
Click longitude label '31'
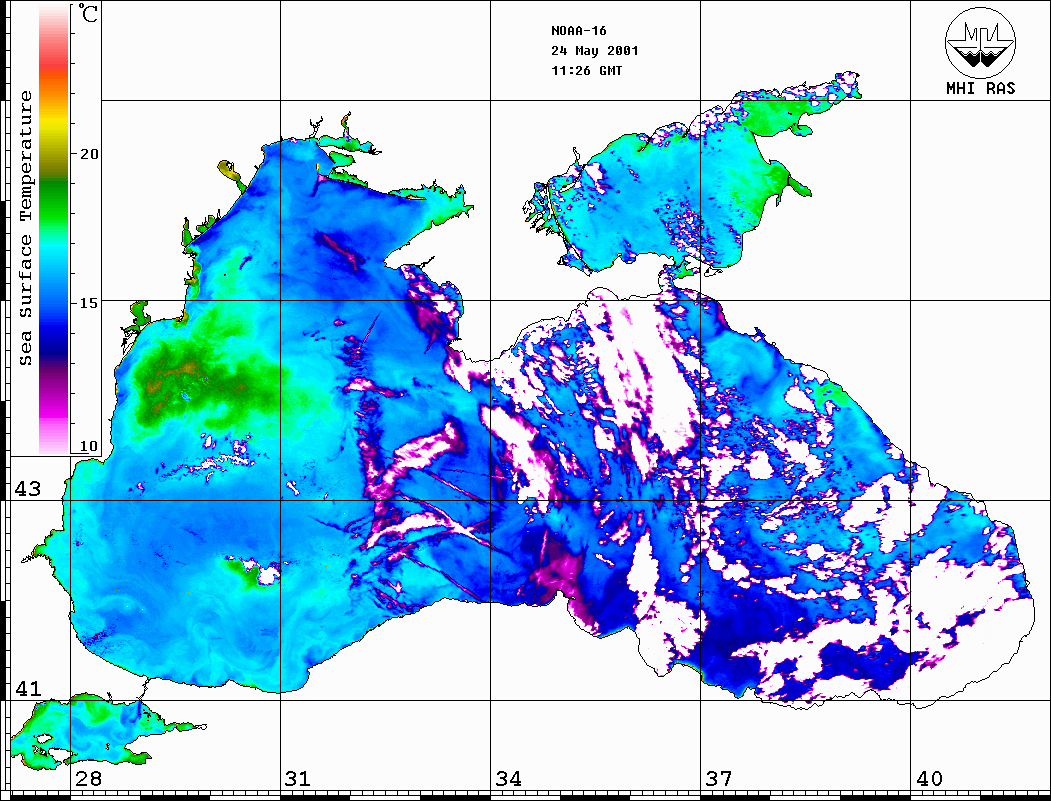coord(298,778)
